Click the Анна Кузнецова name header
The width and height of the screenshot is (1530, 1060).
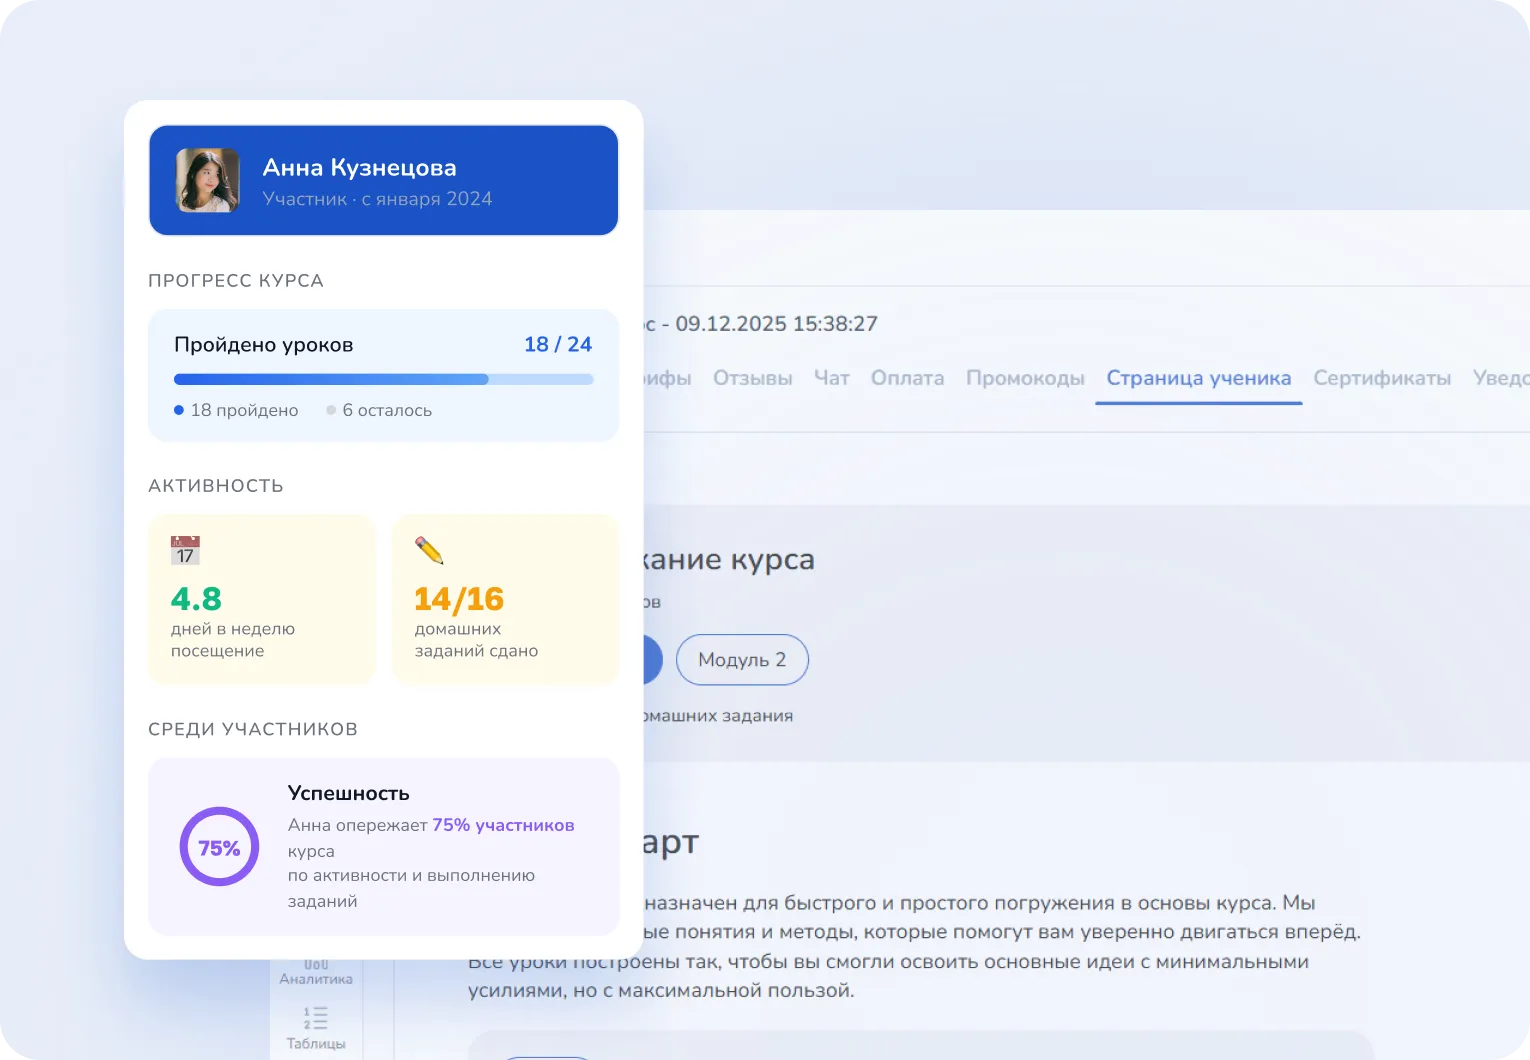click(359, 168)
